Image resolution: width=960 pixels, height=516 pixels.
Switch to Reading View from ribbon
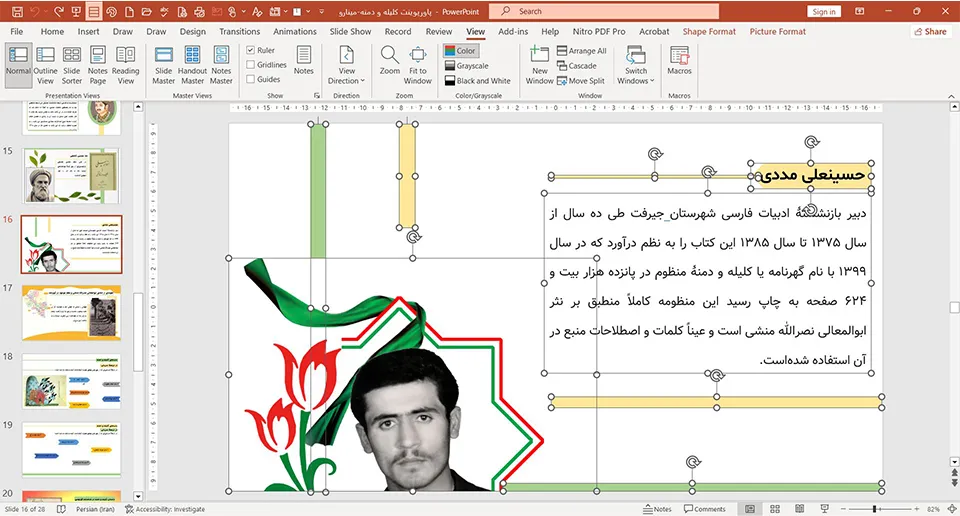click(x=126, y=65)
